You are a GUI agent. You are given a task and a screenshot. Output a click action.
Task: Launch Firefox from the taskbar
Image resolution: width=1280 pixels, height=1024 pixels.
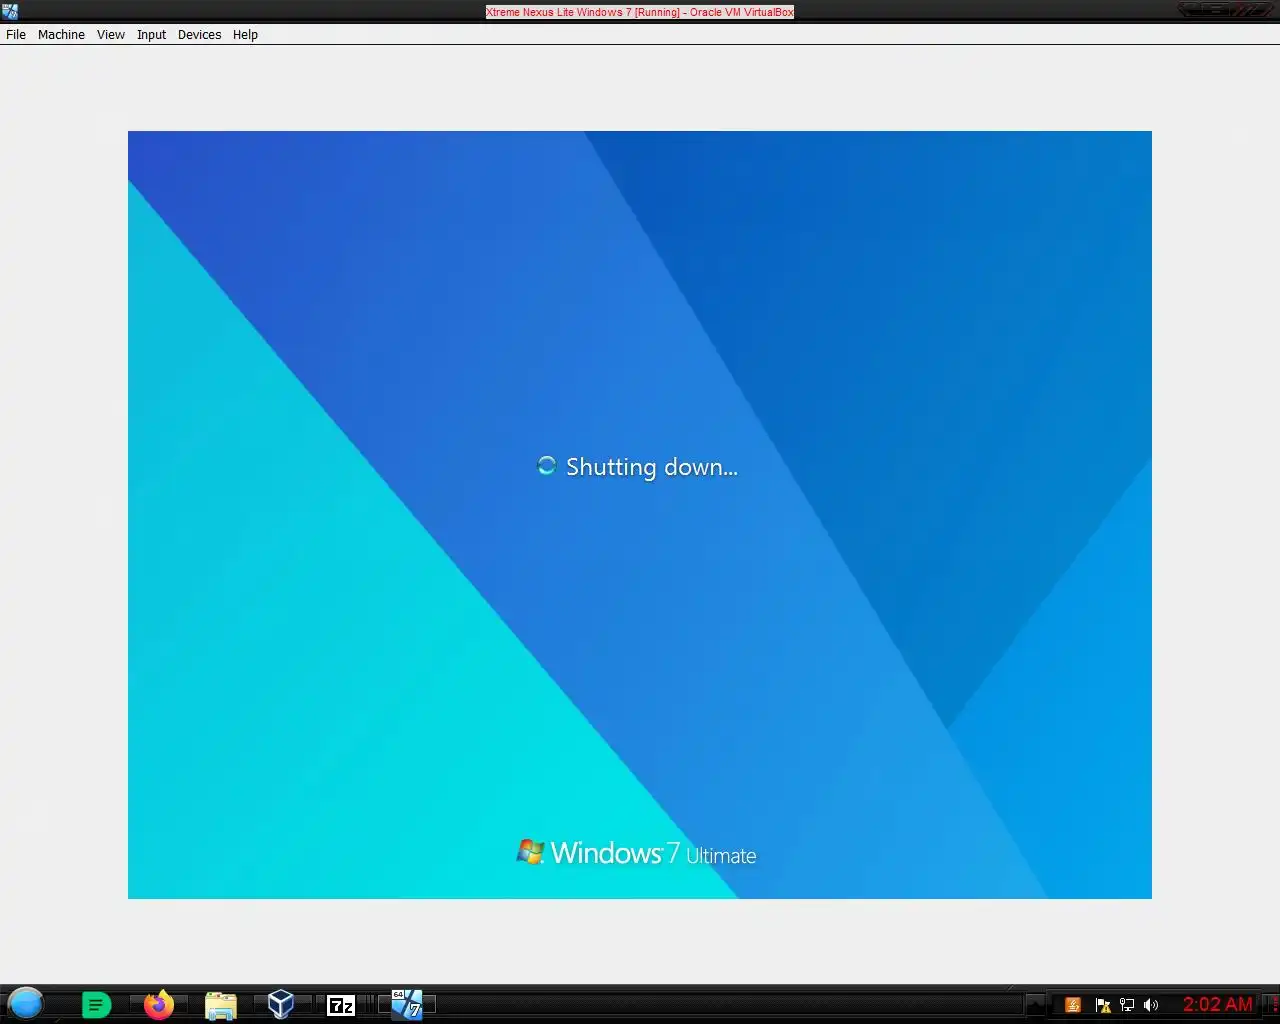click(x=158, y=1004)
